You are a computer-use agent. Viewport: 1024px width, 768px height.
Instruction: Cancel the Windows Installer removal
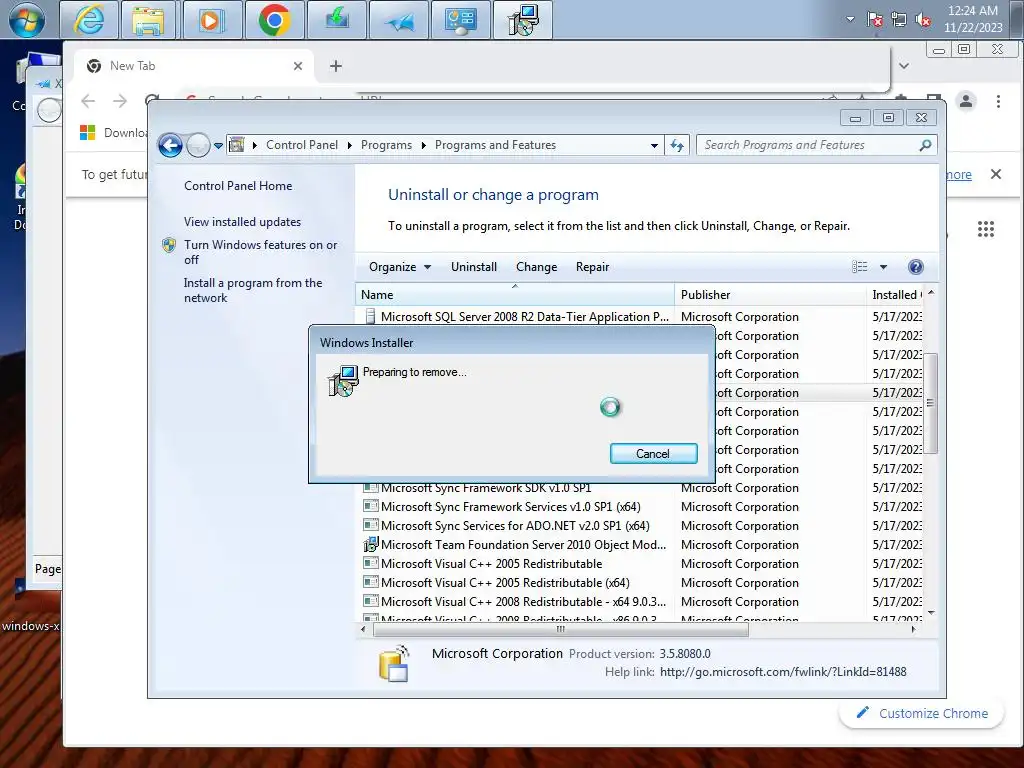(653, 453)
